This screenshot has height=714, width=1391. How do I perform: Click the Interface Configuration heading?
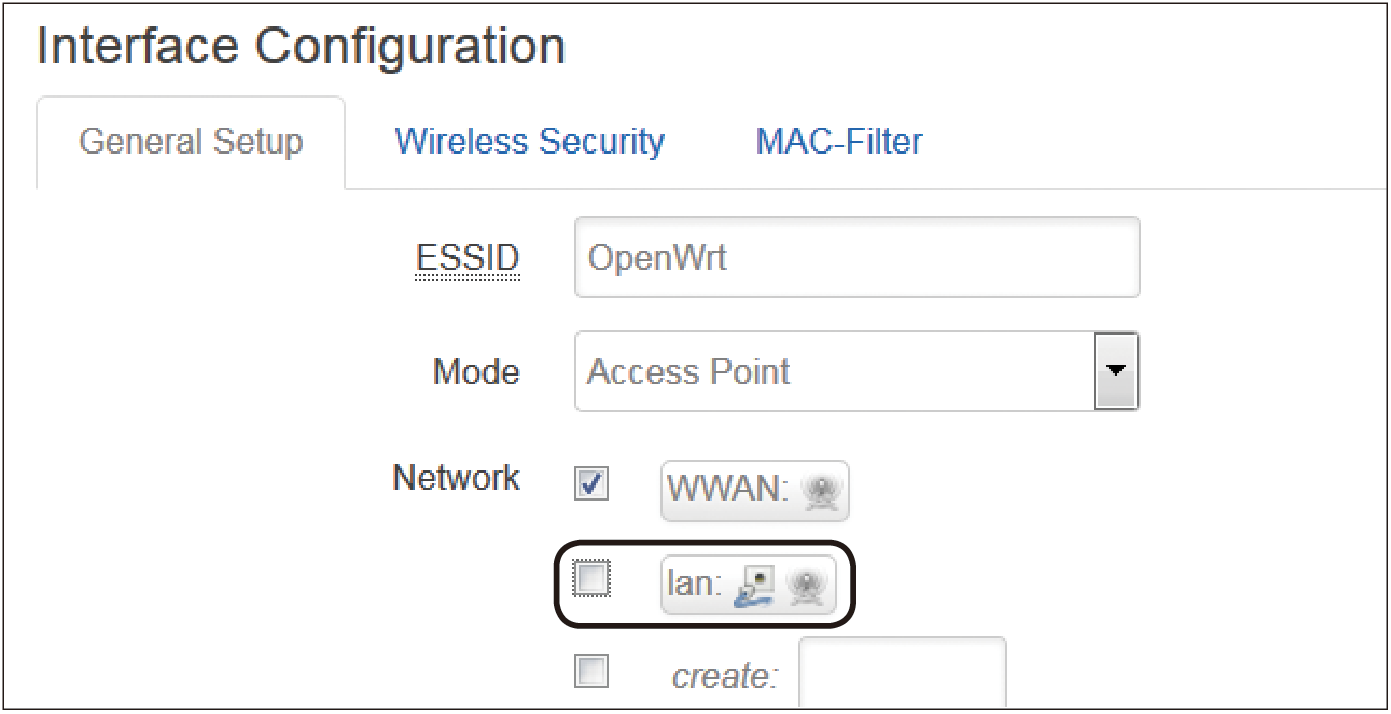301,46
